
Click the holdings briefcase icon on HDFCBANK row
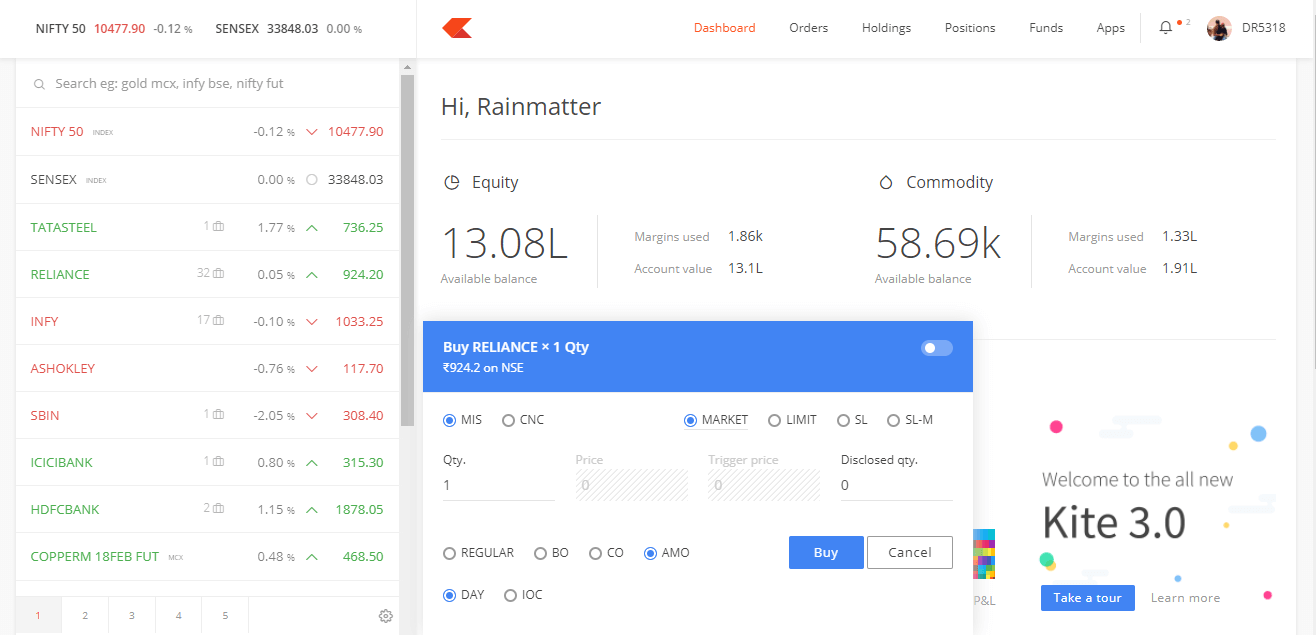point(218,509)
